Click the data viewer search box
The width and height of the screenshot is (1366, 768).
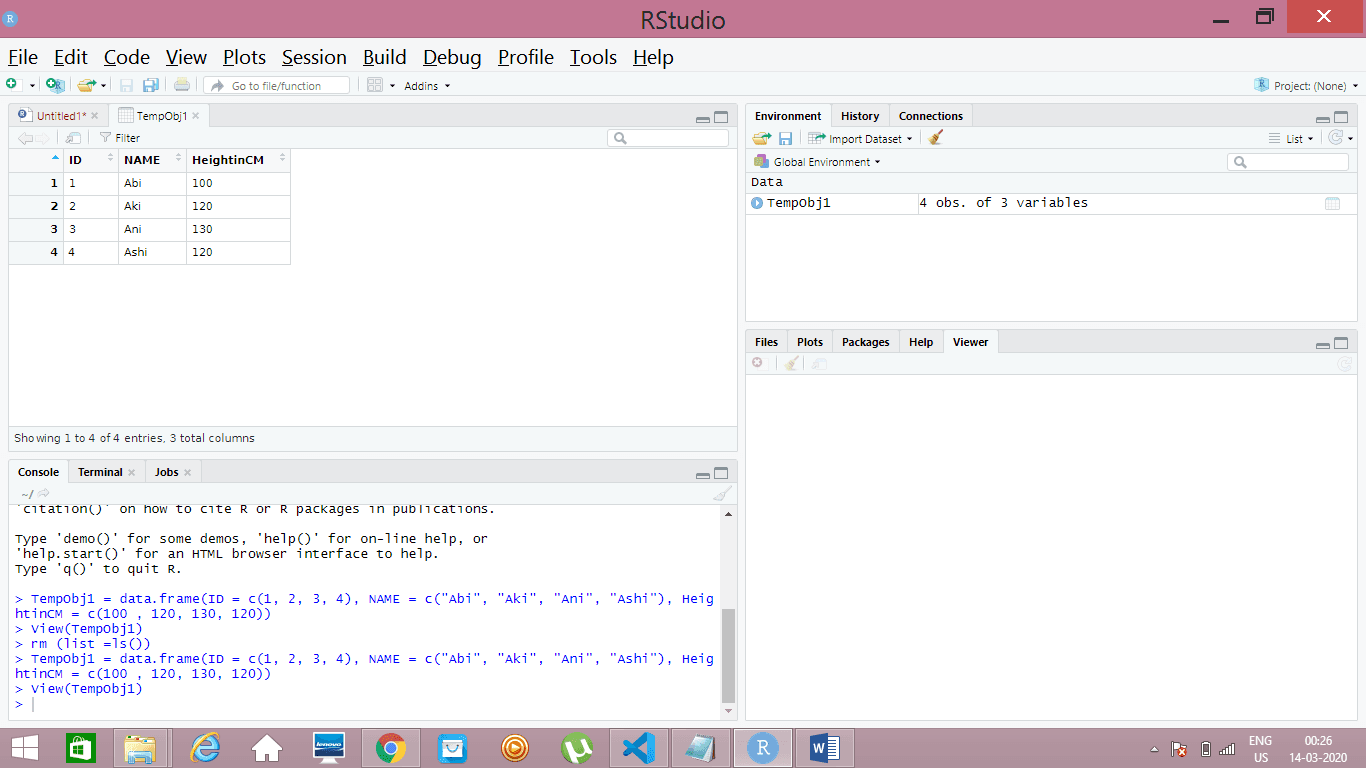click(x=668, y=138)
